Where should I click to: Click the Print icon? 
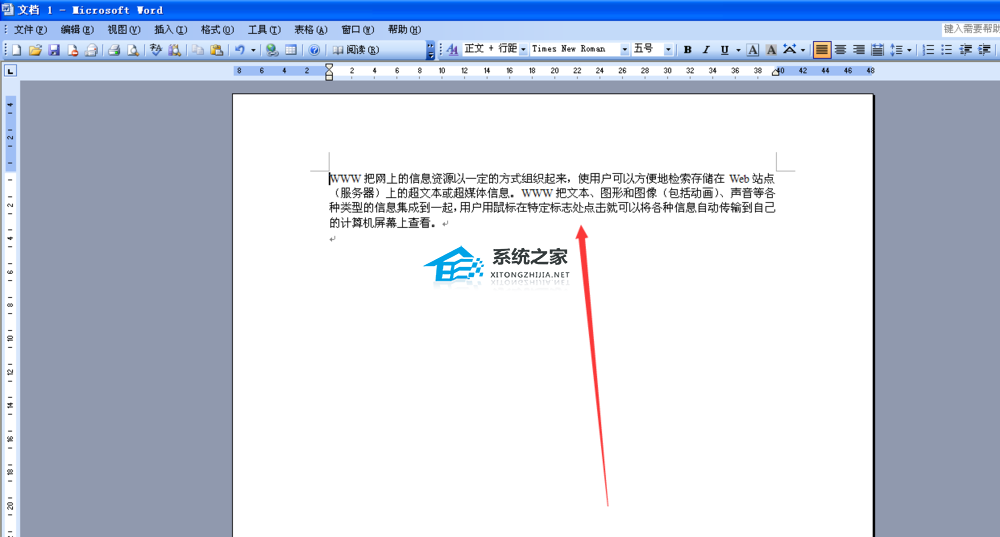(114, 50)
